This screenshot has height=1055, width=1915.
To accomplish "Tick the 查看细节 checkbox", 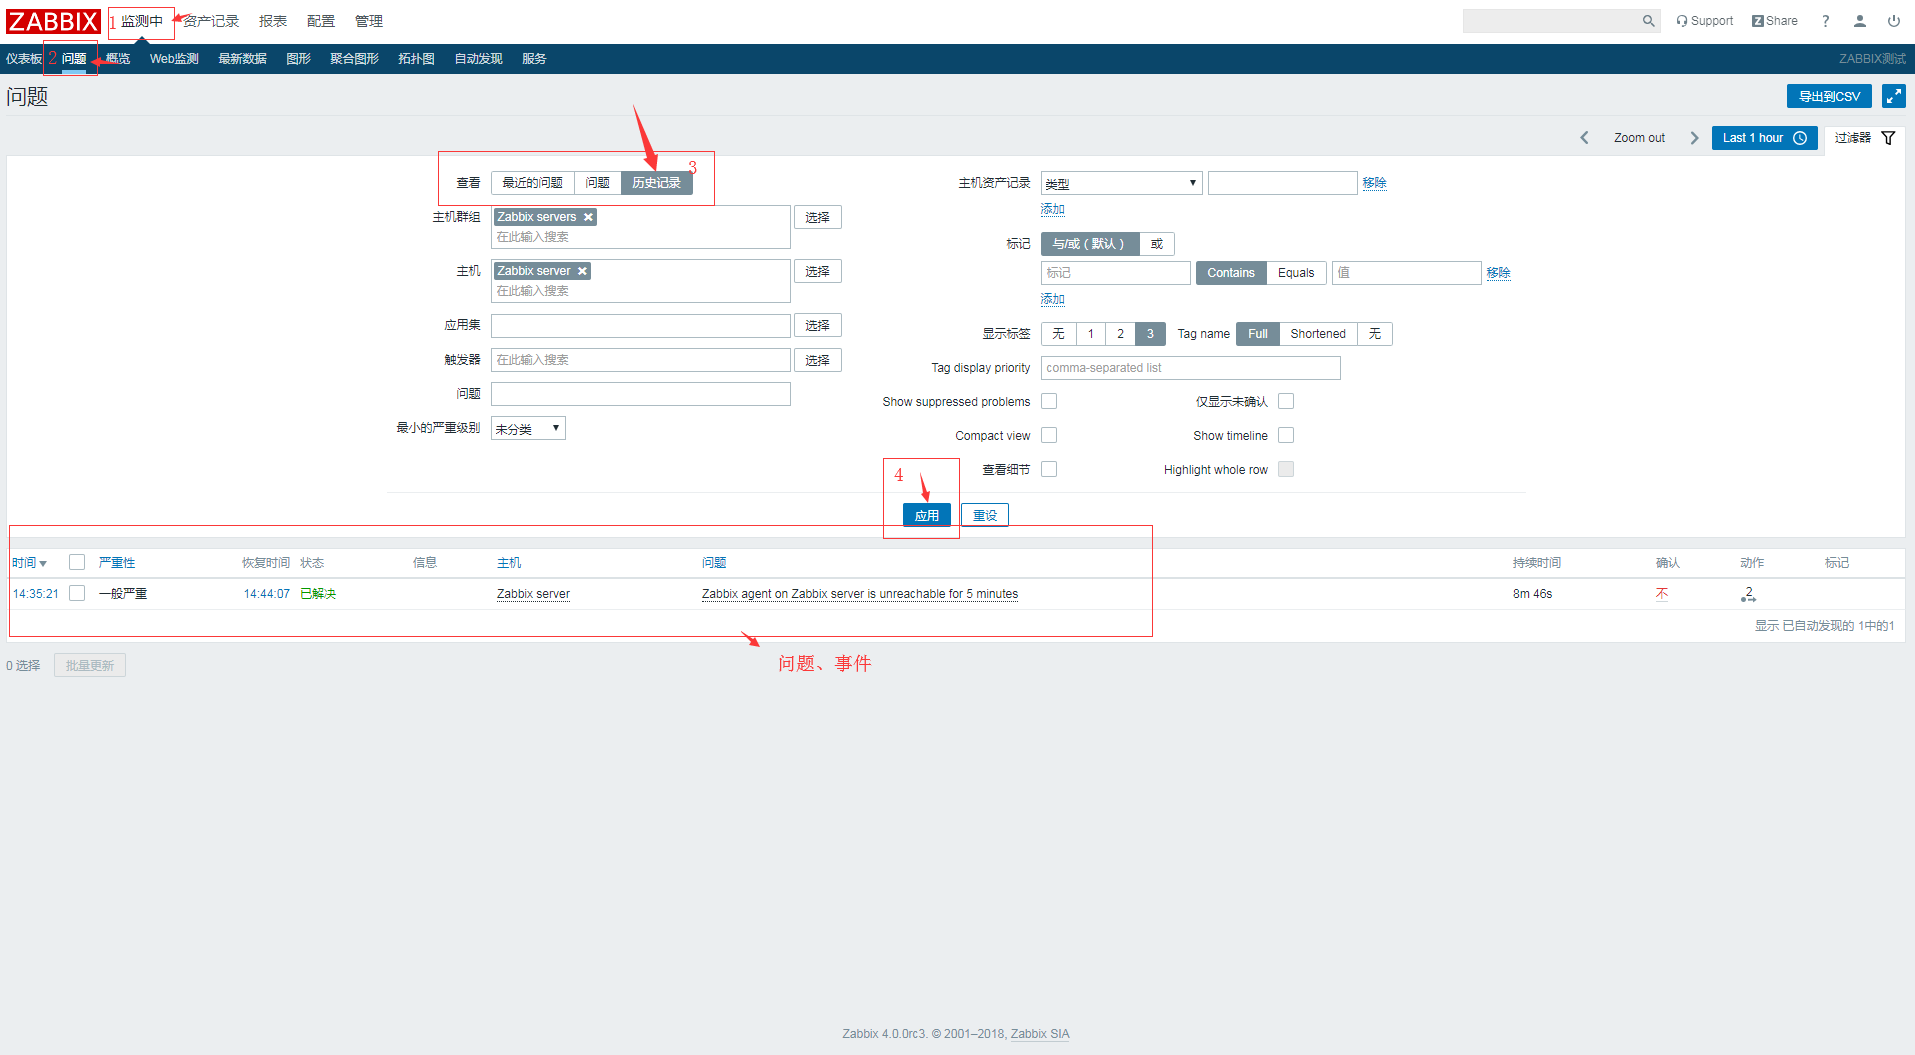I will click(x=1049, y=469).
